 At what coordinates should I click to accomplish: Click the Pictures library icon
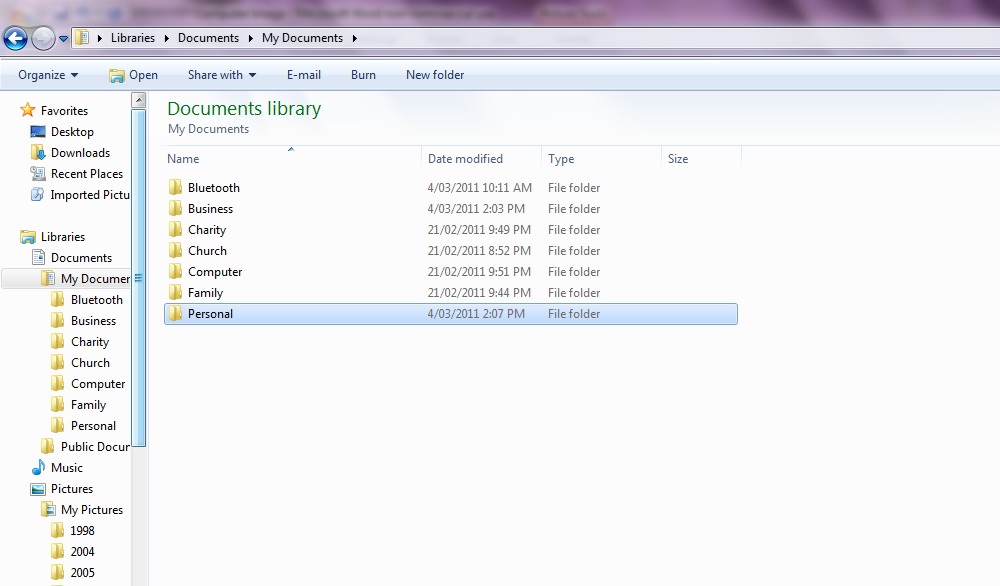tap(38, 489)
